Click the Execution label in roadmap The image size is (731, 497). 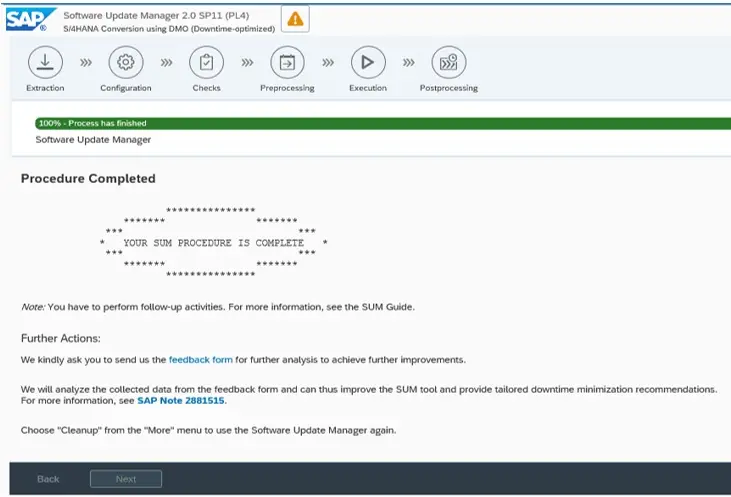coord(368,88)
